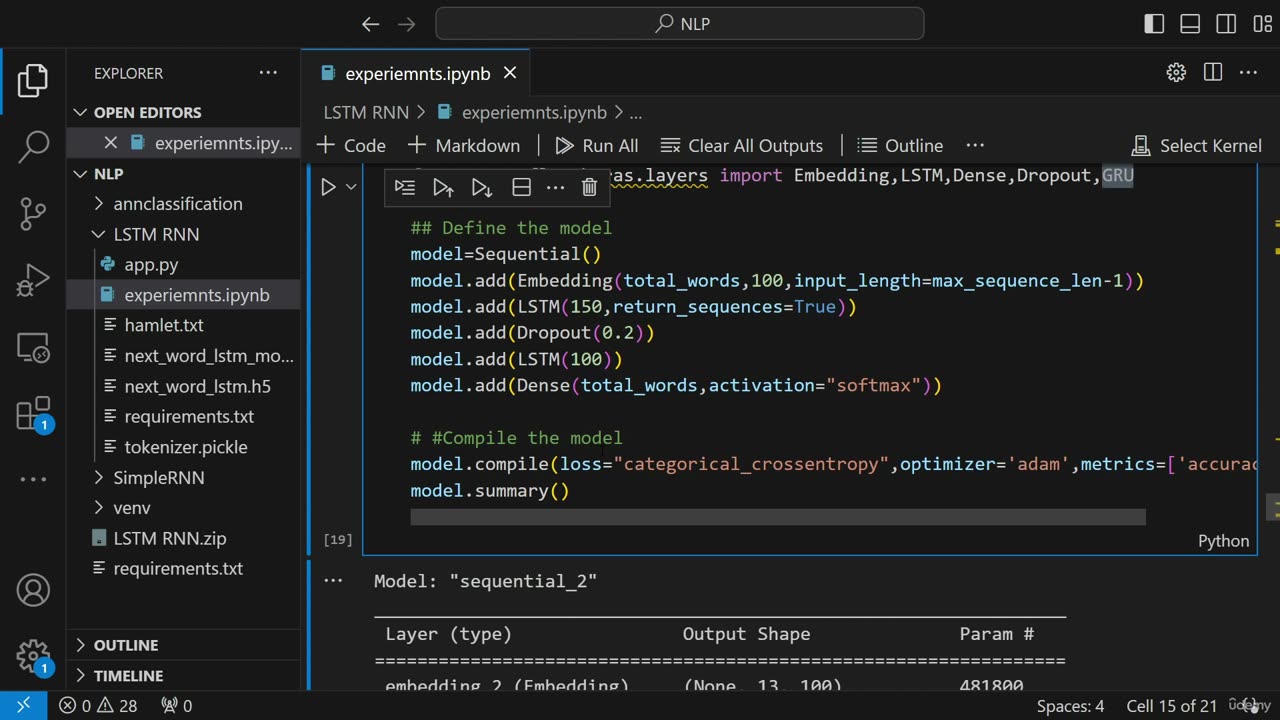Select Kernel for the notebook
Viewport: 1280px width, 720px height.
1196,145
